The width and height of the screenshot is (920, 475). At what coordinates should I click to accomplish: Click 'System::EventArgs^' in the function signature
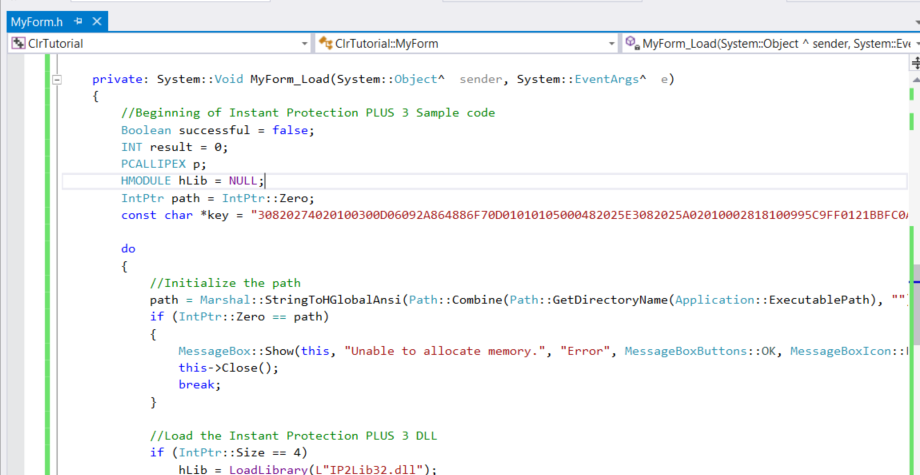(581, 79)
